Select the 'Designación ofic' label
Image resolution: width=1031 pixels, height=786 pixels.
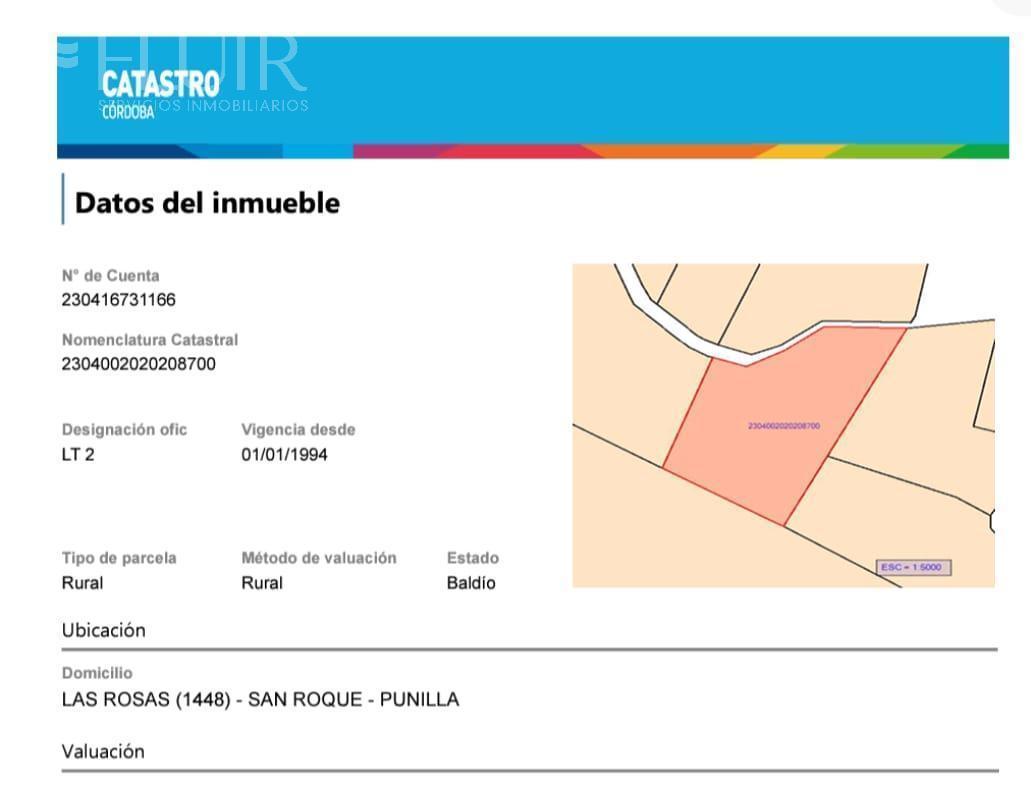[124, 430]
